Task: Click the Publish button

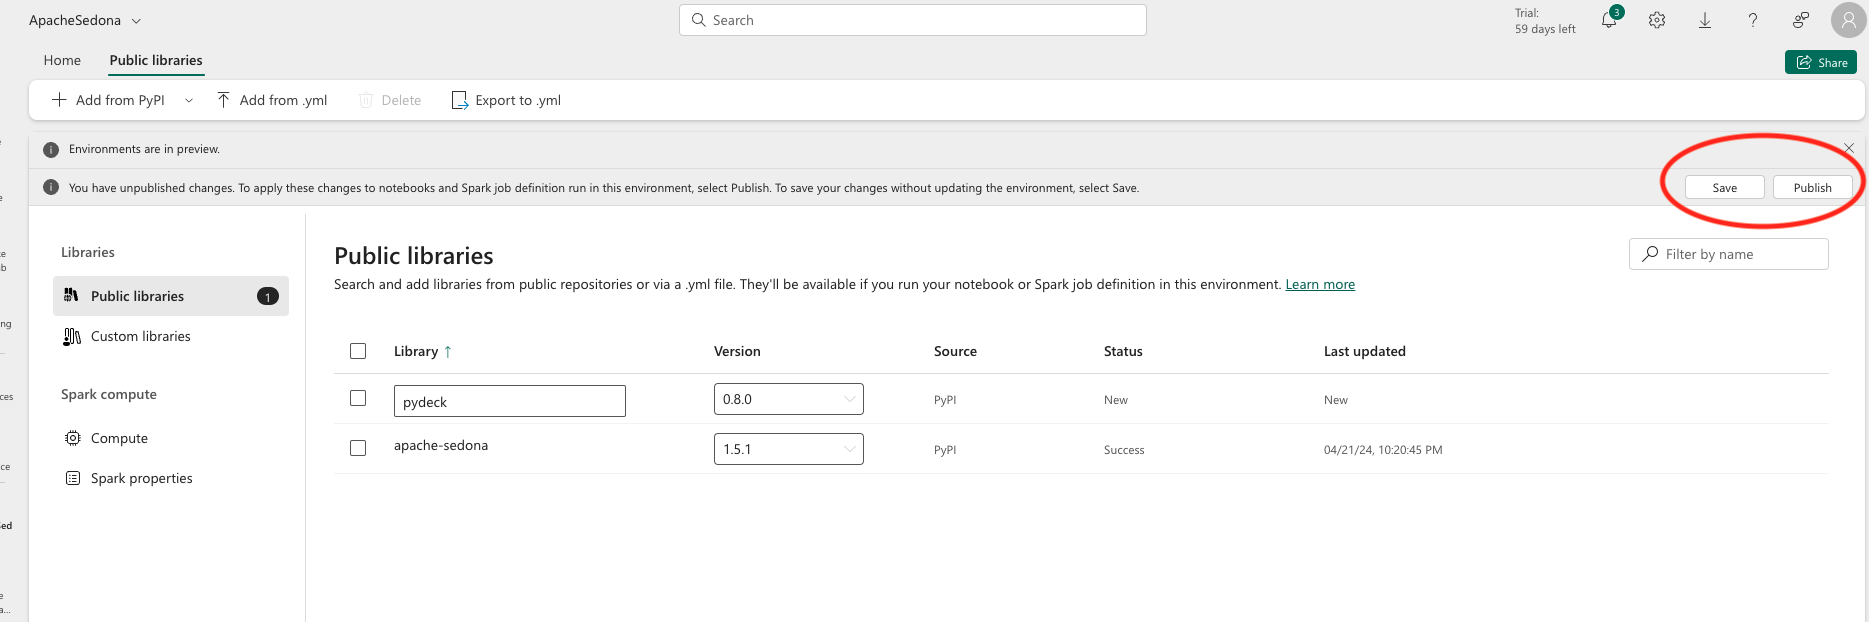Action: coord(1812,188)
